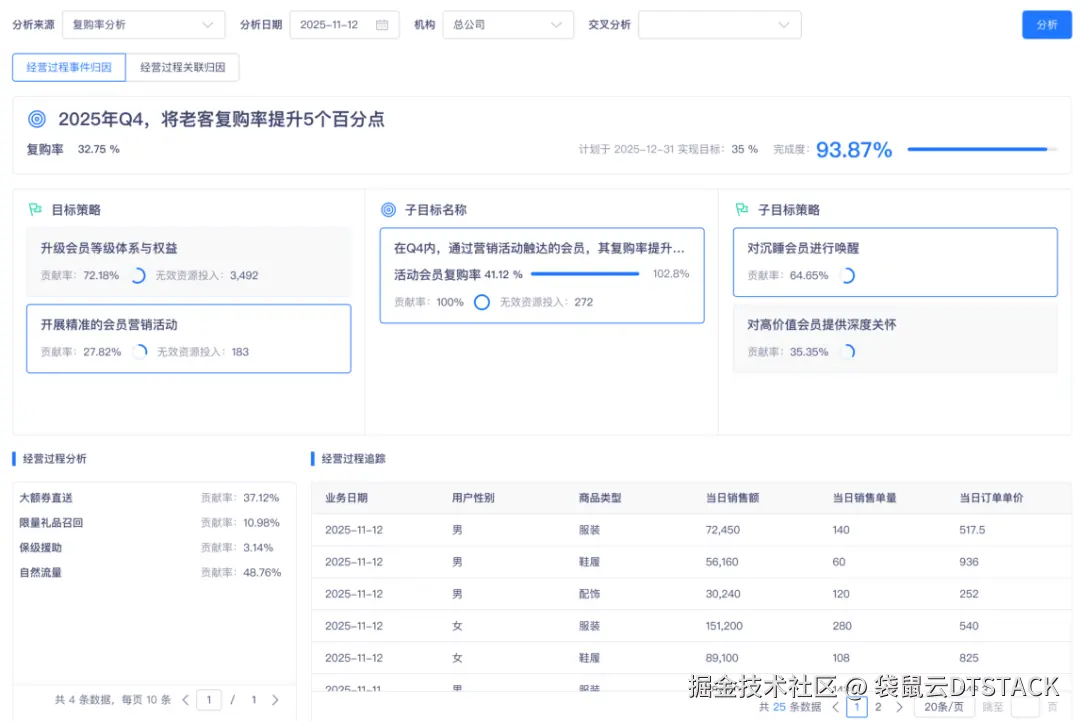Click the 跳至 page jump input box

point(1025,707)
